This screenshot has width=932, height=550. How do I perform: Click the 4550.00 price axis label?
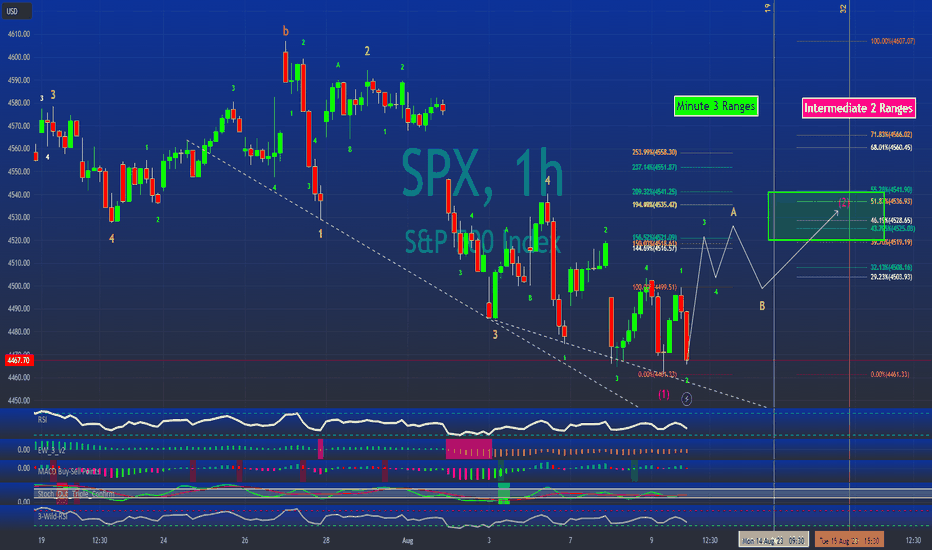click(19, 172)
